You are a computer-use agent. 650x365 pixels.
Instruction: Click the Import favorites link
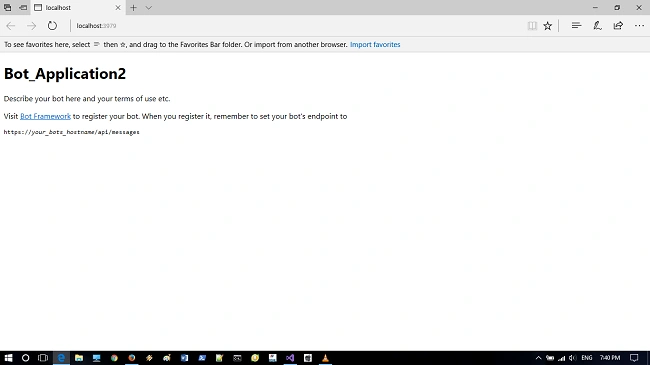(x=375, y=44)
